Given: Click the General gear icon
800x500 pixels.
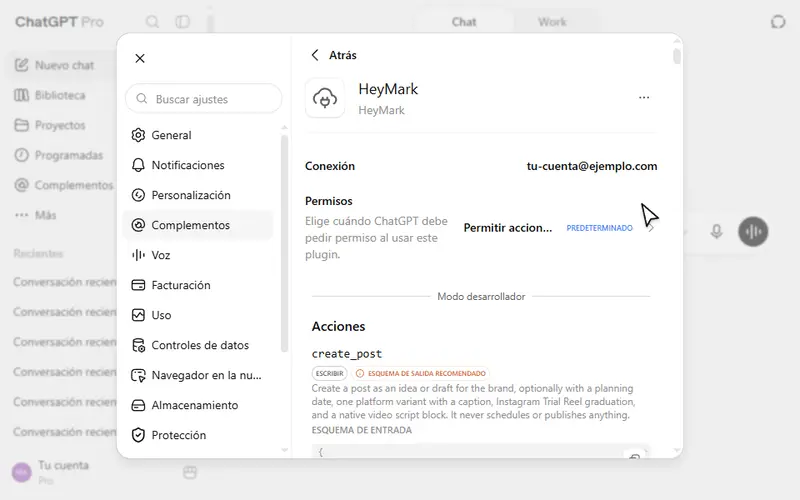Looking at the screenshot, I should coord(138,135).
